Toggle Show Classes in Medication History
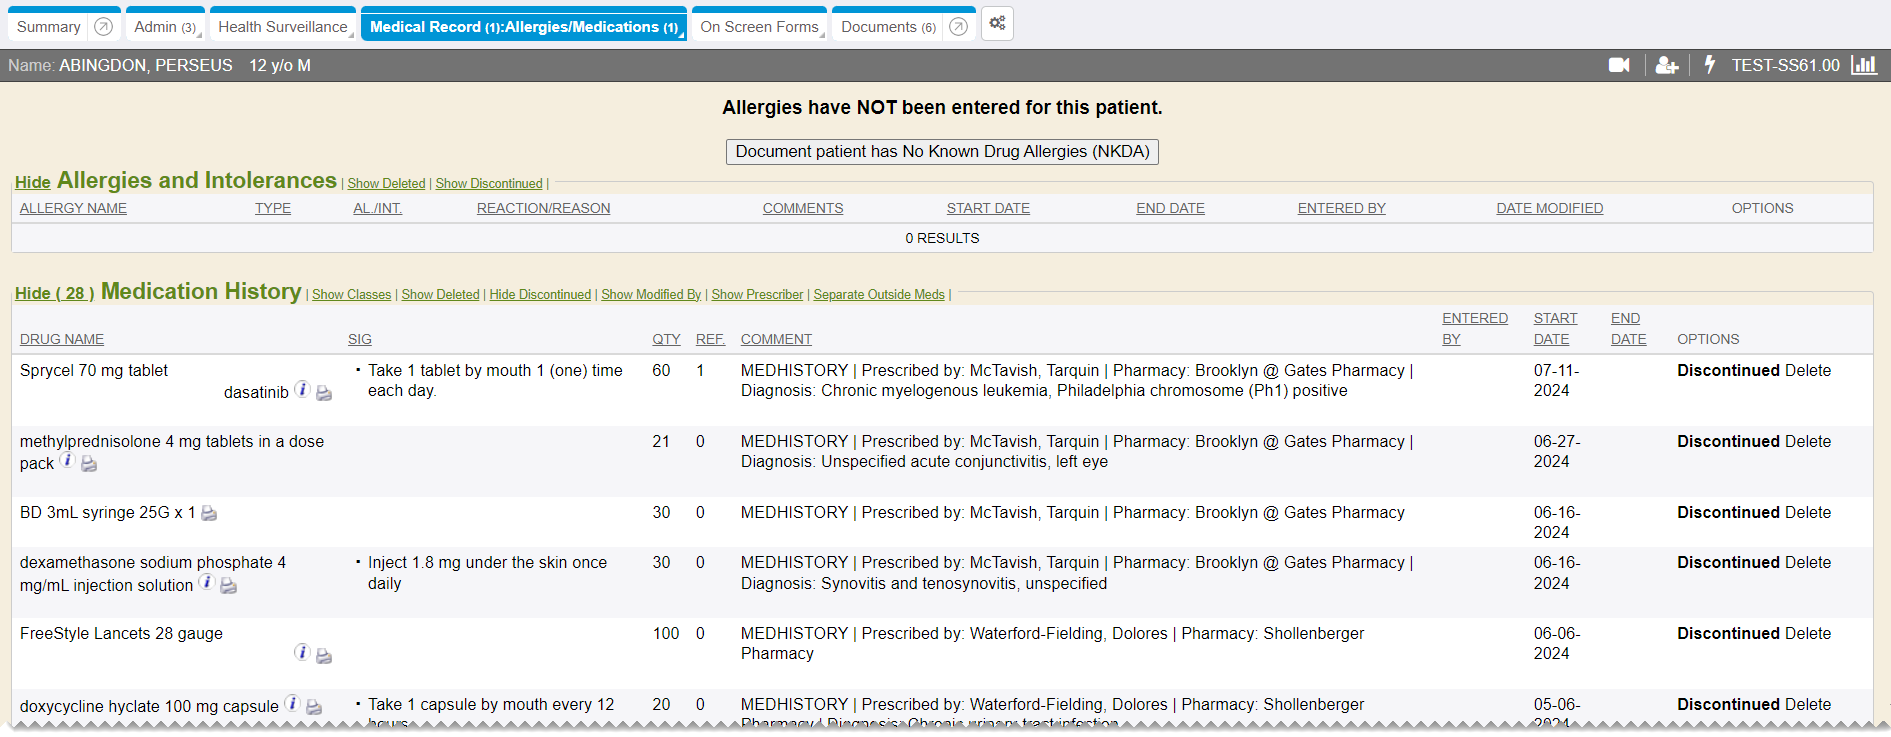 351,295
